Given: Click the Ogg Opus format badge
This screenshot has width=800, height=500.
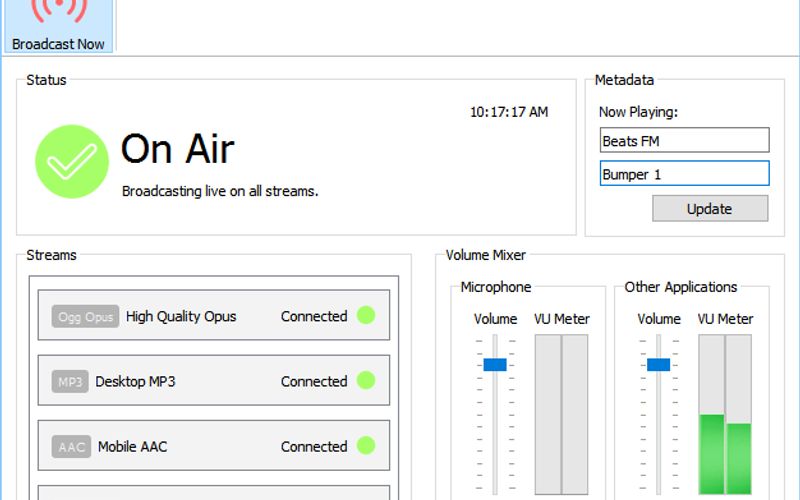Looking at the screenshot, I should pyautogui.click(x=85, y=316).
